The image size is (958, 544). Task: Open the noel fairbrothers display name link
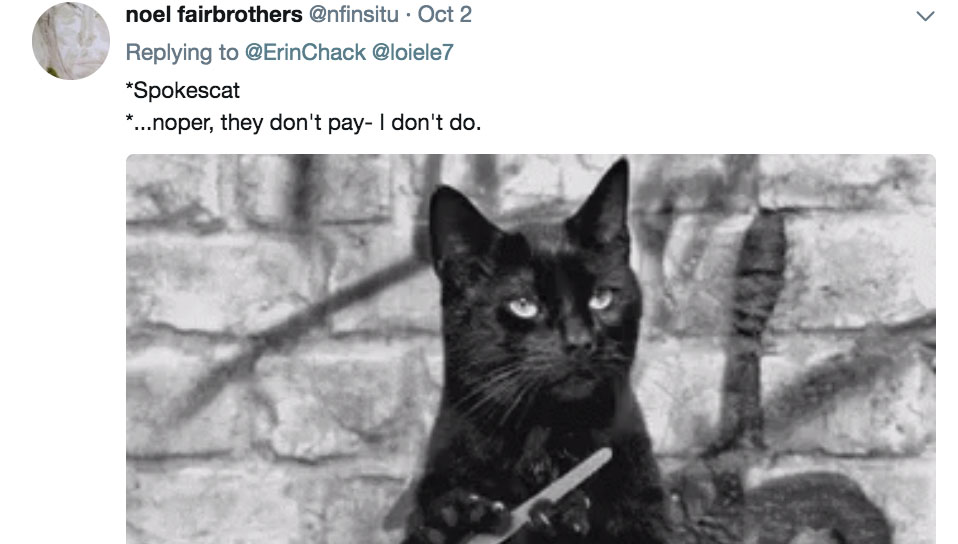[214, 14]
